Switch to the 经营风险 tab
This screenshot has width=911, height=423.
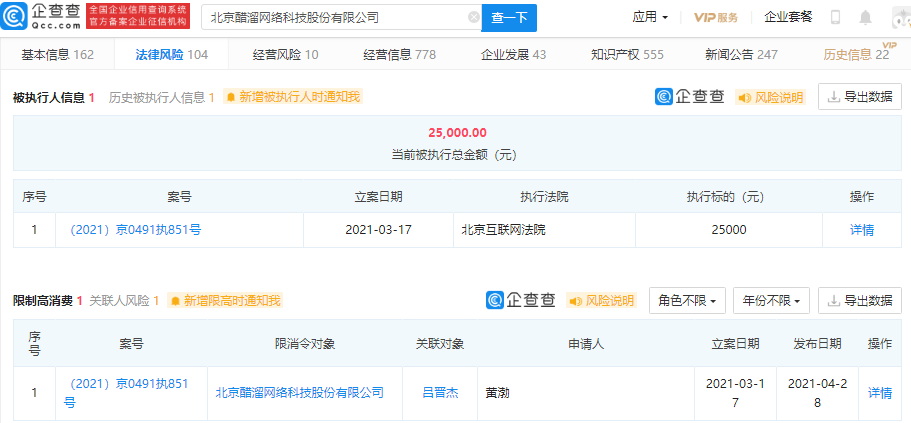pos(285,55)
